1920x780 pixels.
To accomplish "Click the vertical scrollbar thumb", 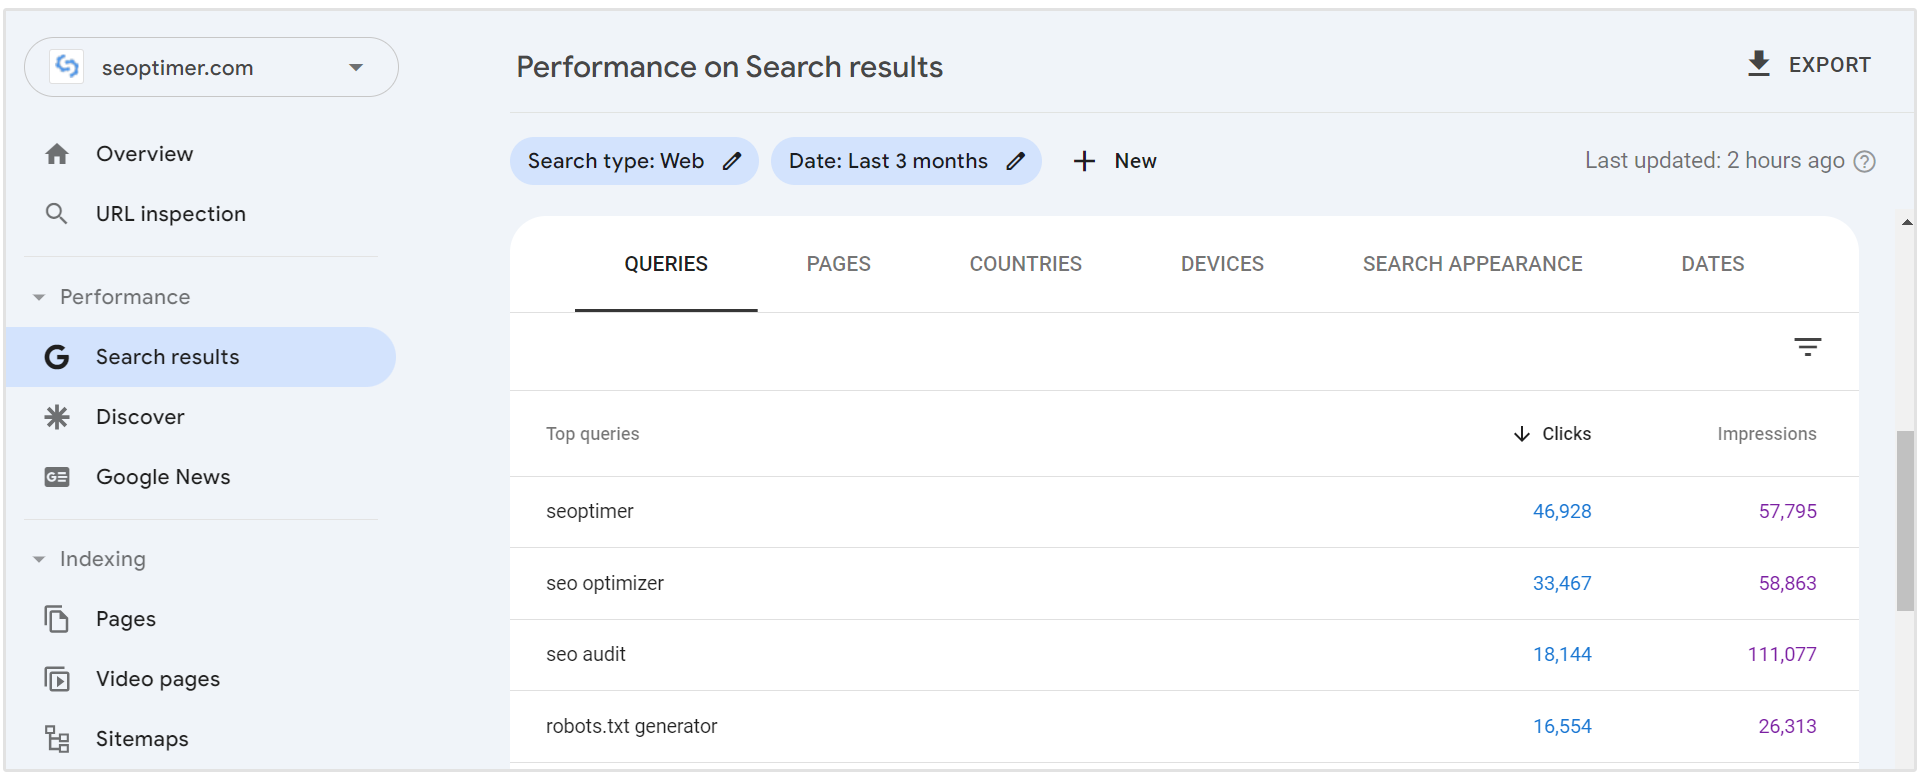I will 1905,520.
